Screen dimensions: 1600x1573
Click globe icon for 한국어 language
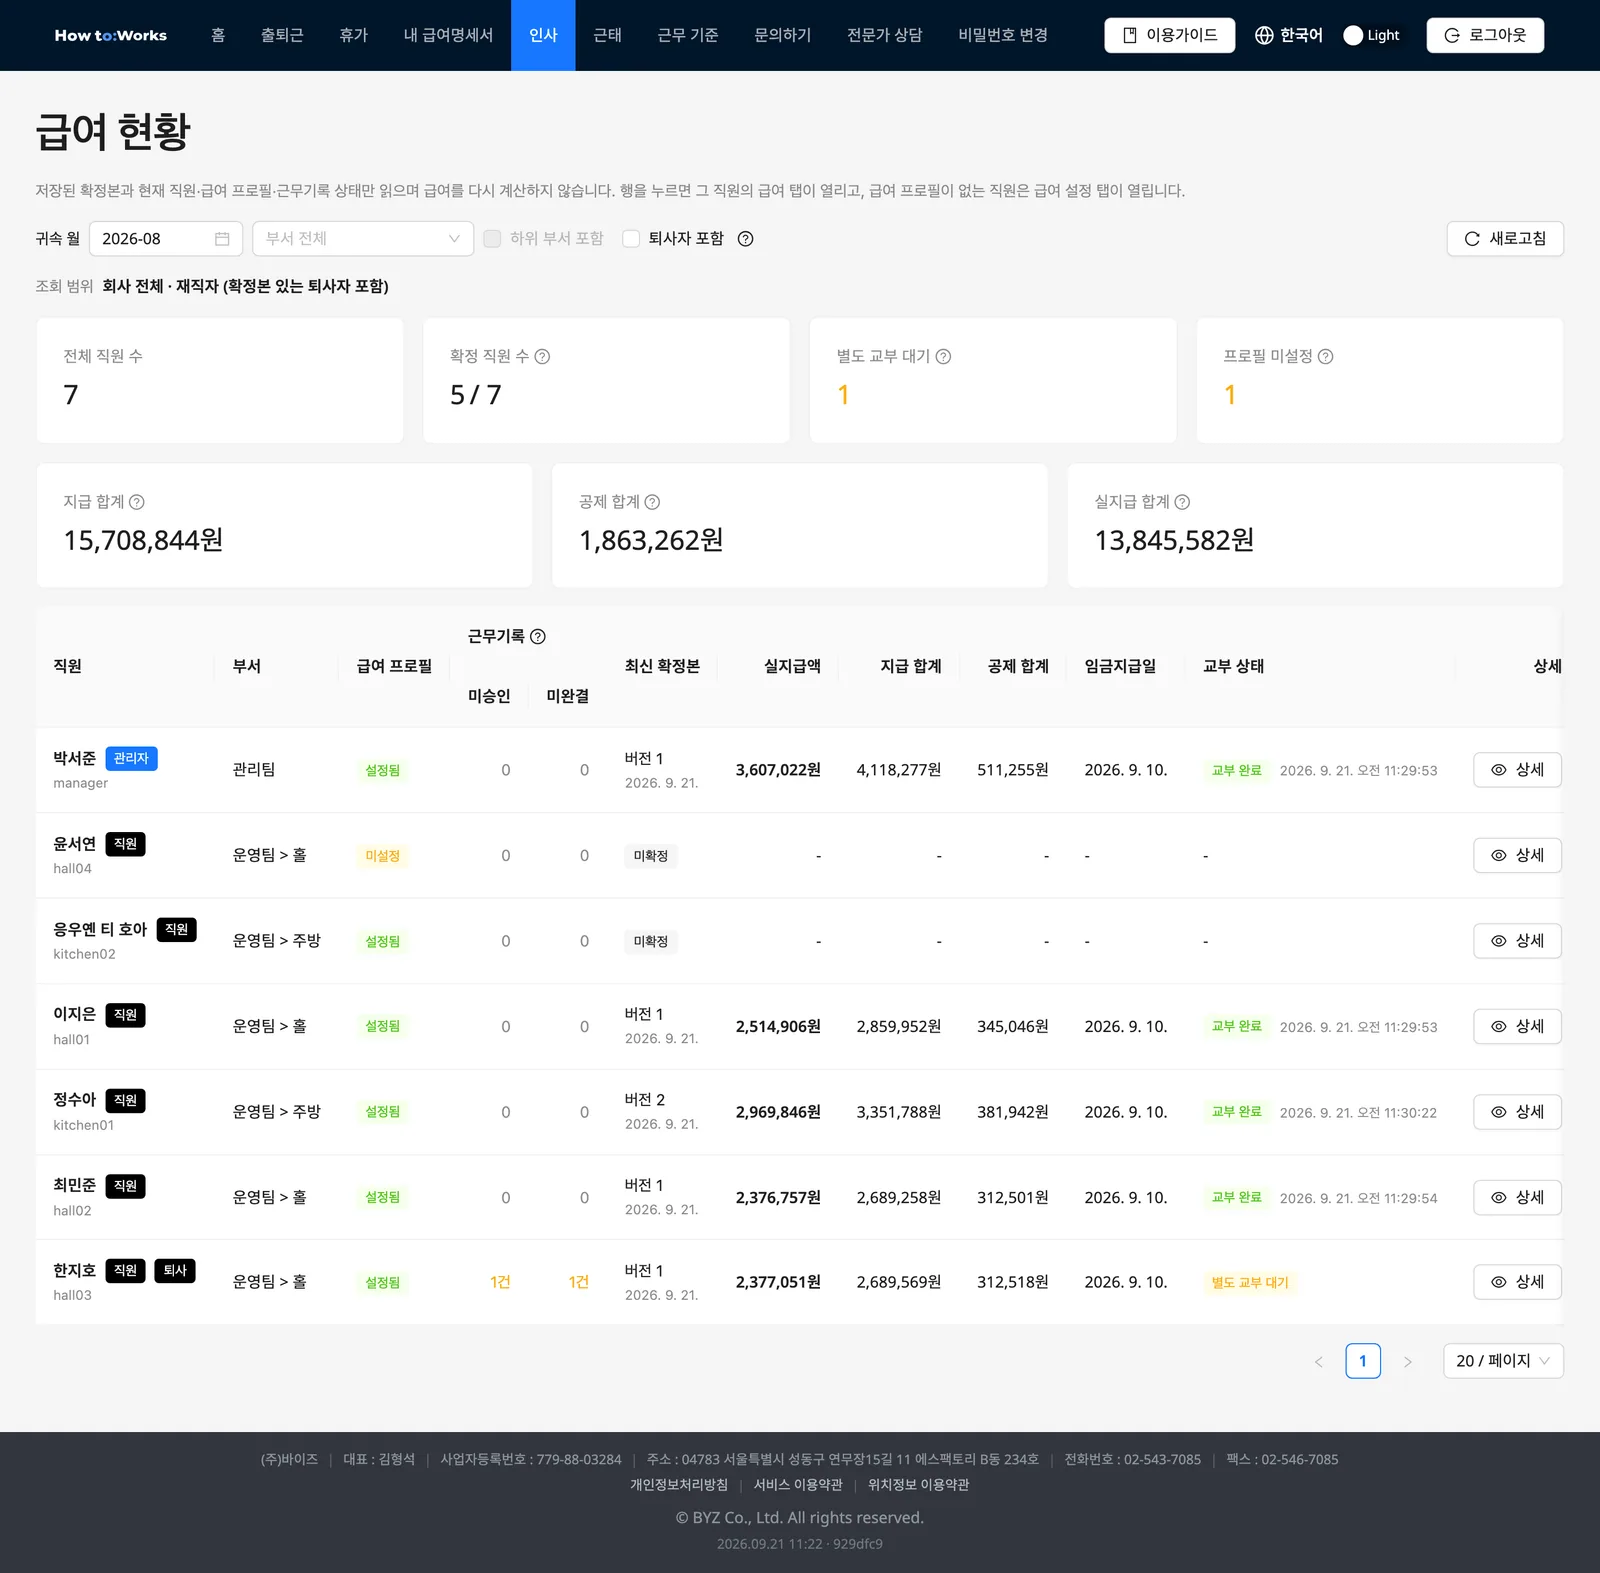coord(1264,35)
